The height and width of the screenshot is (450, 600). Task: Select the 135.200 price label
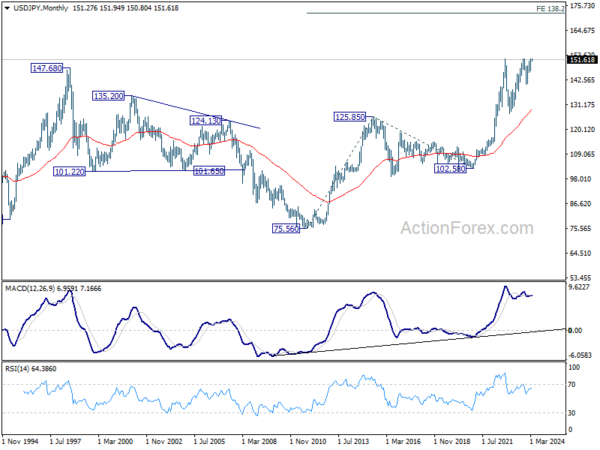tap(109, 96)
